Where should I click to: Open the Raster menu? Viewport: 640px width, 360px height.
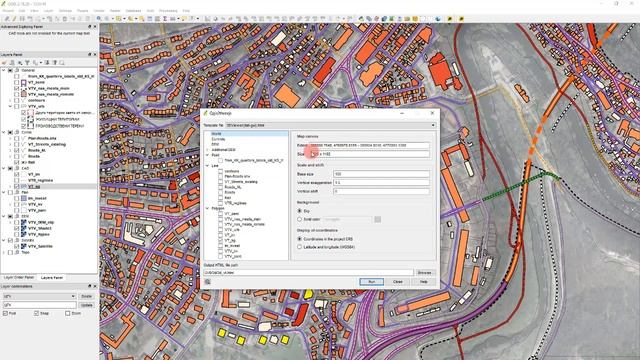click(x=116, y=11)
